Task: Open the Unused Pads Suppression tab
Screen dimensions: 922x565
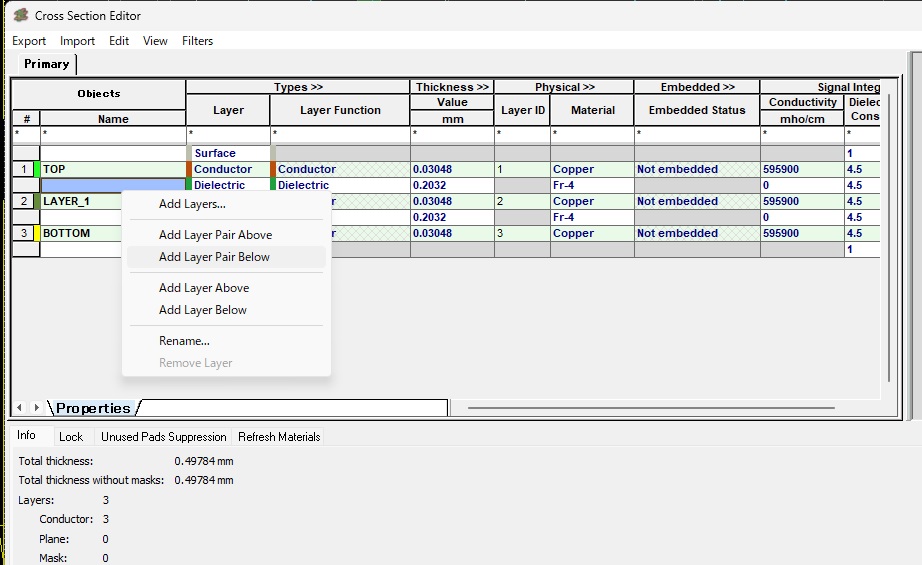Action: click(x=163, y=437)
